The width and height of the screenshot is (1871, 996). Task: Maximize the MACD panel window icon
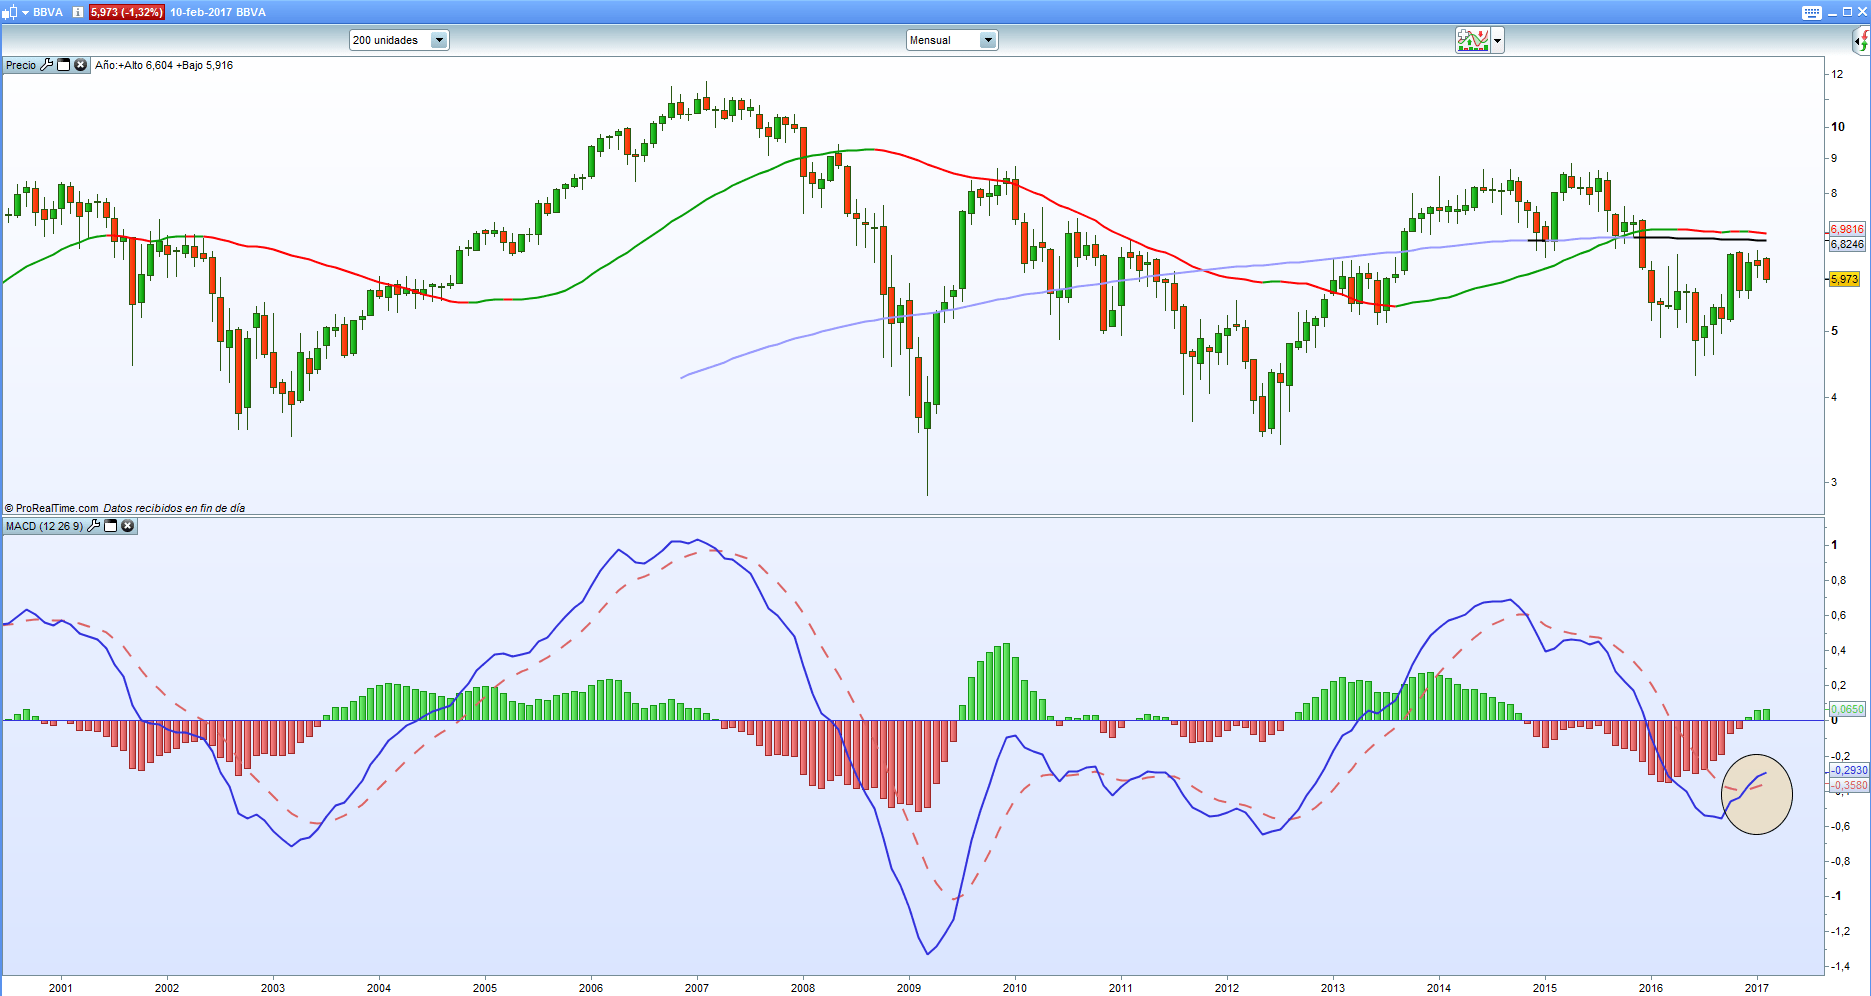point(111,526)
